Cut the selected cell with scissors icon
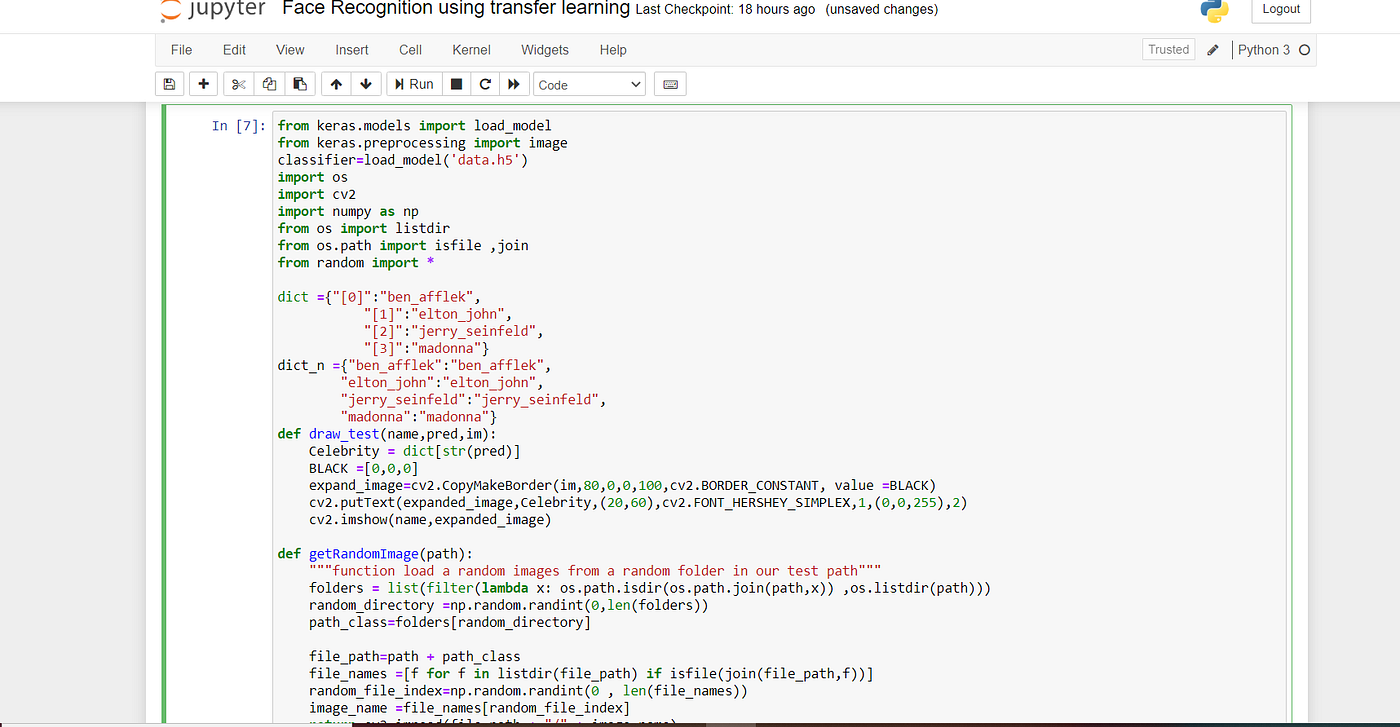The height and width of the screenshot is (727, 1400). coord(237,85)
